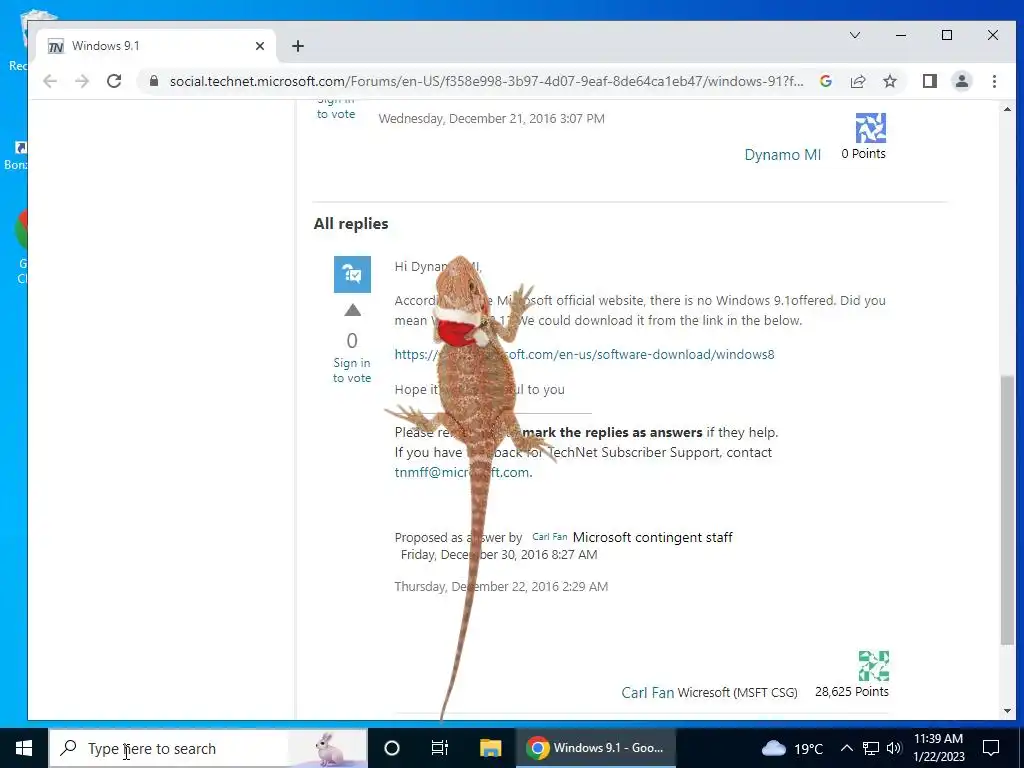Open the site lock security icon
This screenshot has height=768, width=1024.
154,81
